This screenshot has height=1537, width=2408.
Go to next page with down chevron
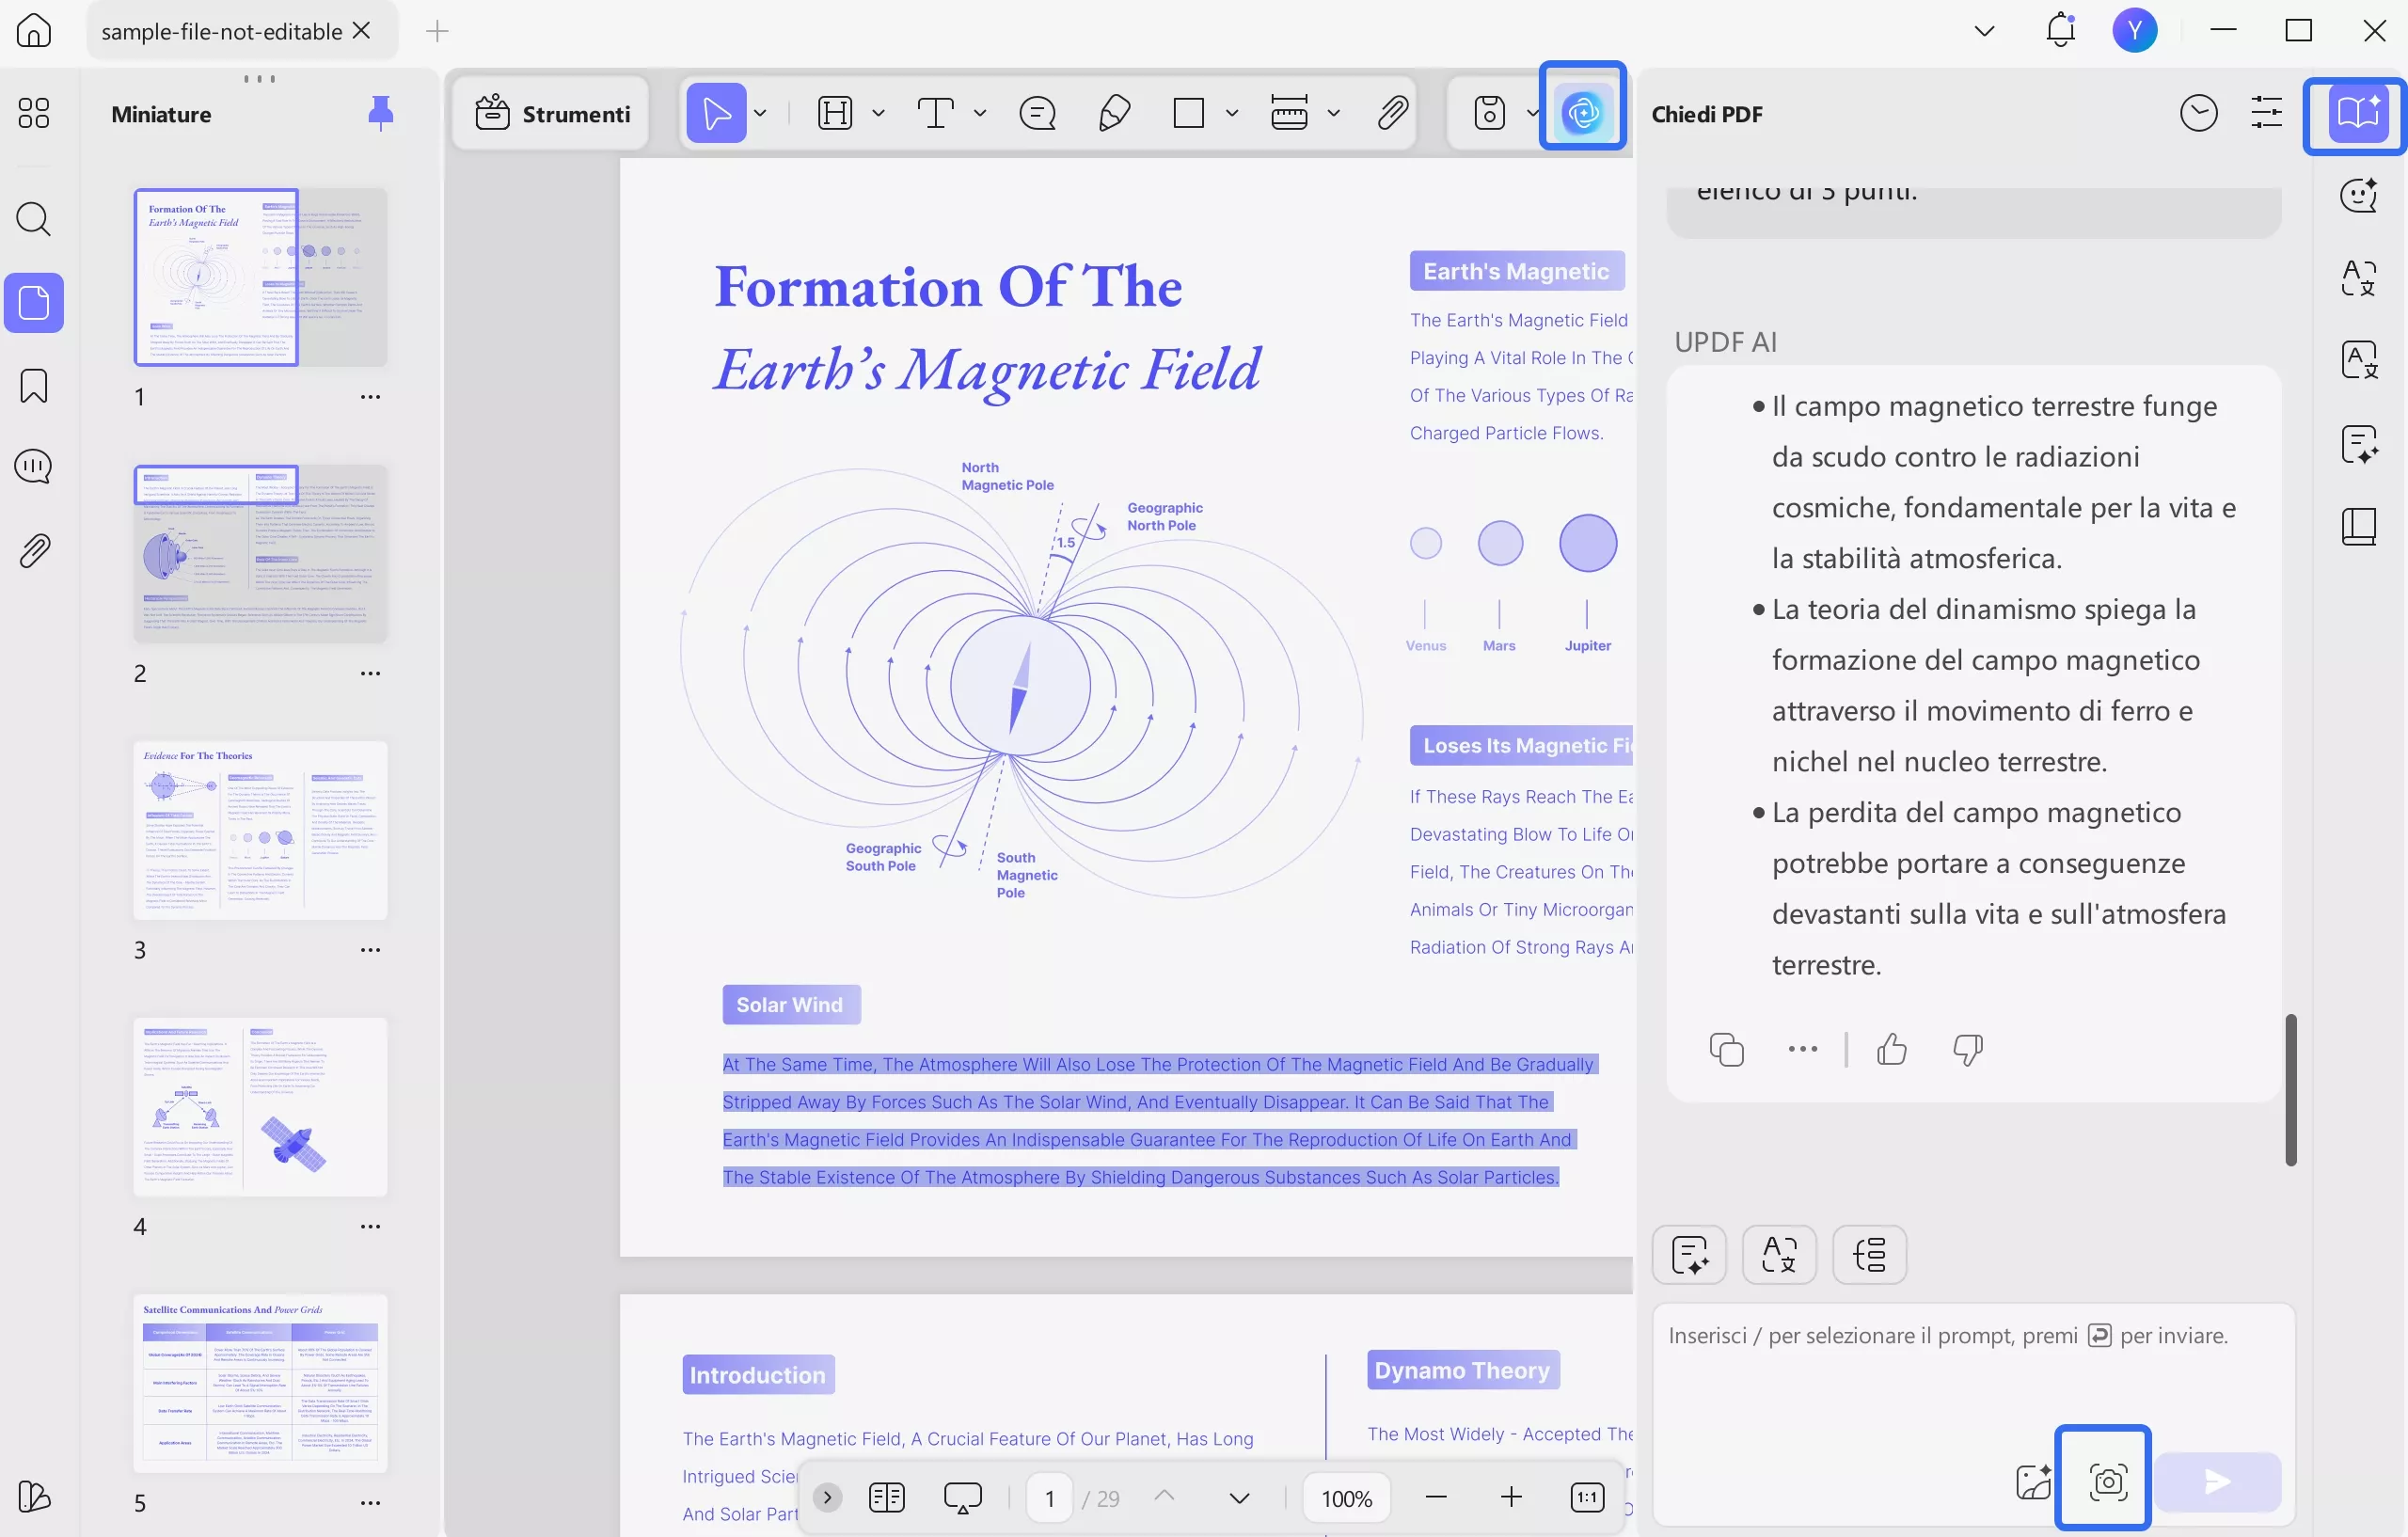(1238, 1498)
